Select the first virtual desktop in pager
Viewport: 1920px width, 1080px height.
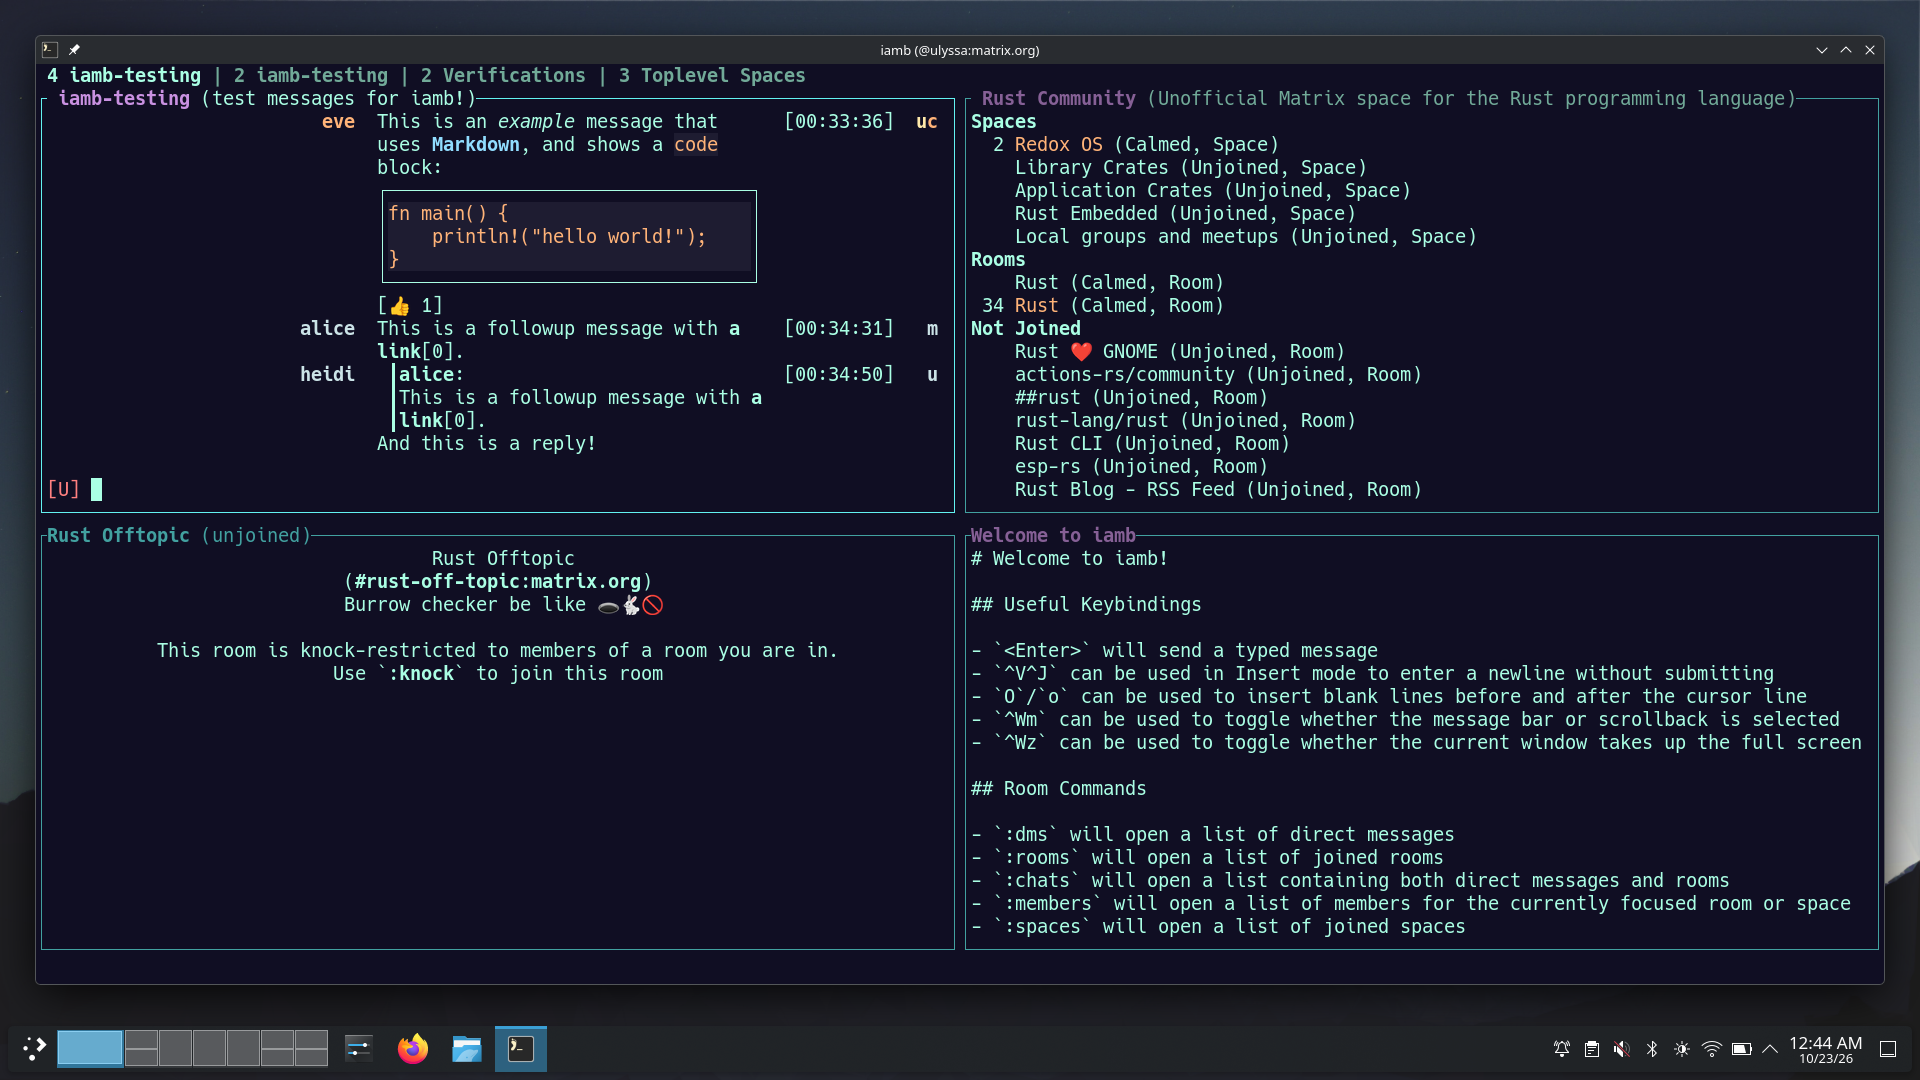point(90,1048)
